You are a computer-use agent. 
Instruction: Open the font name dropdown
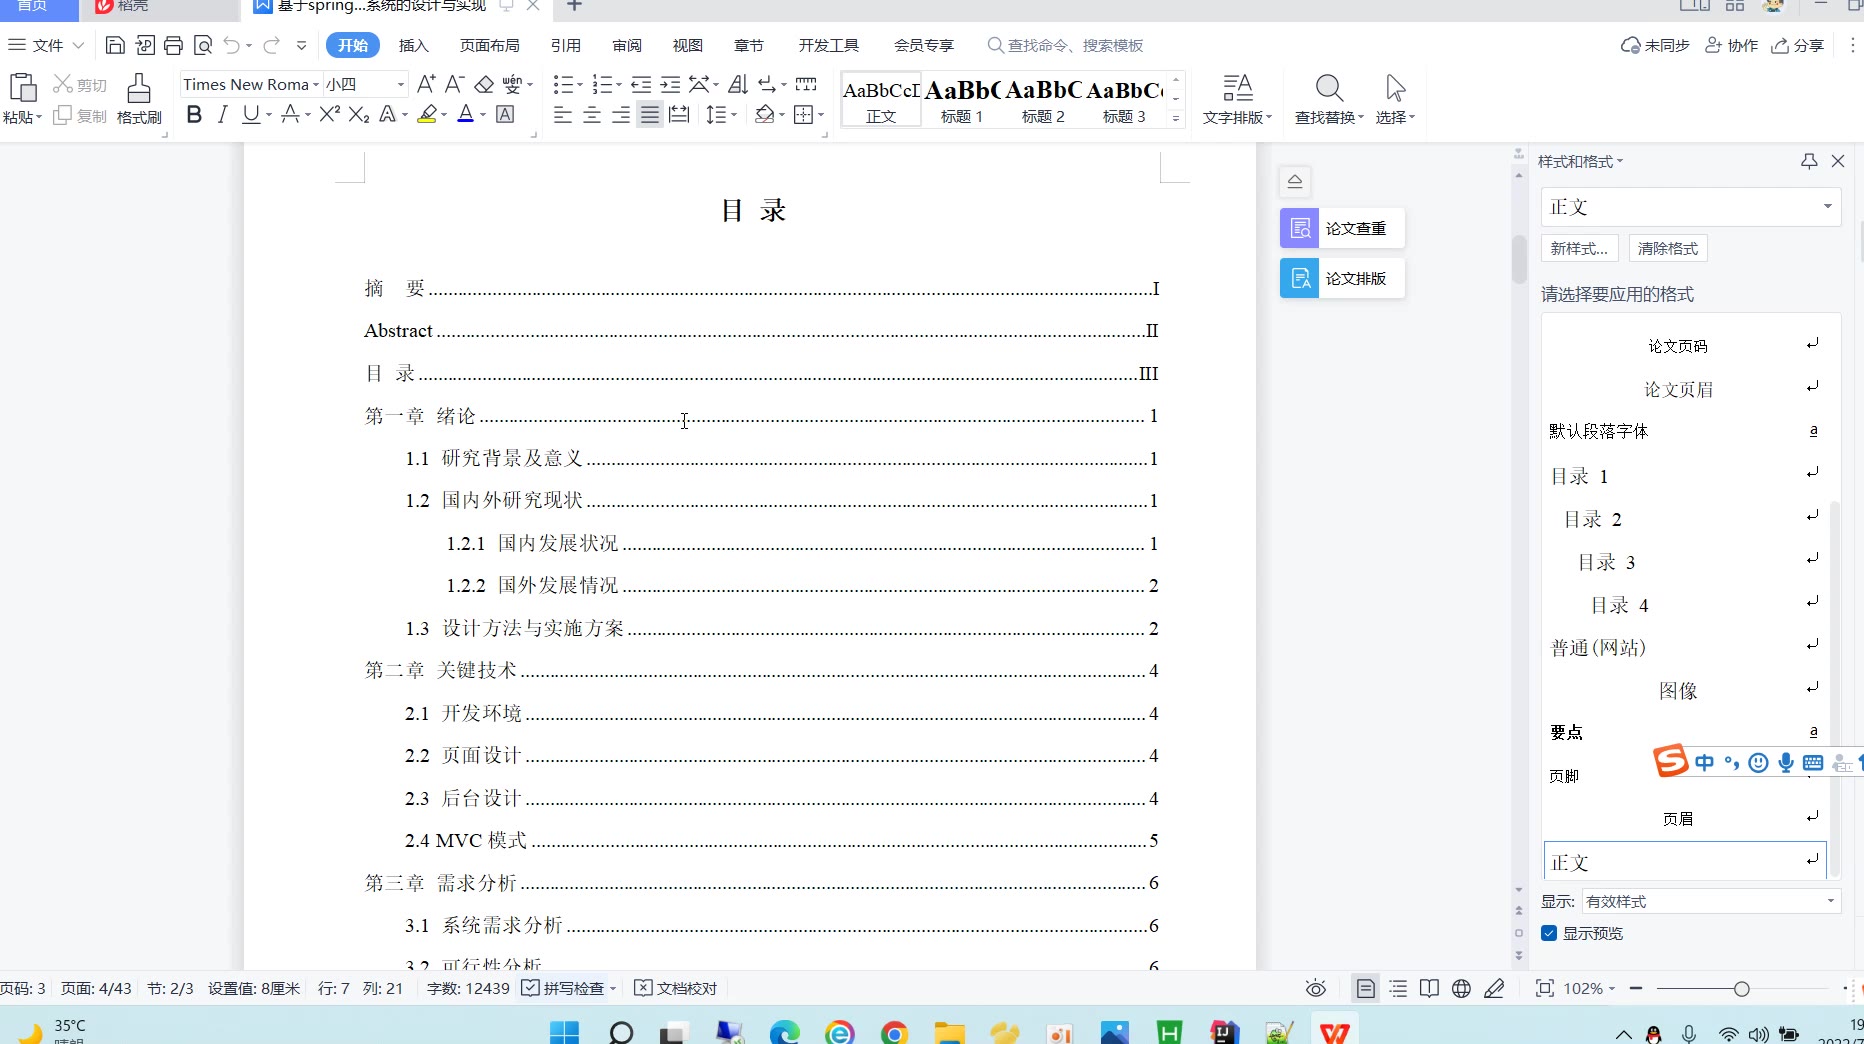coord(316,85)
